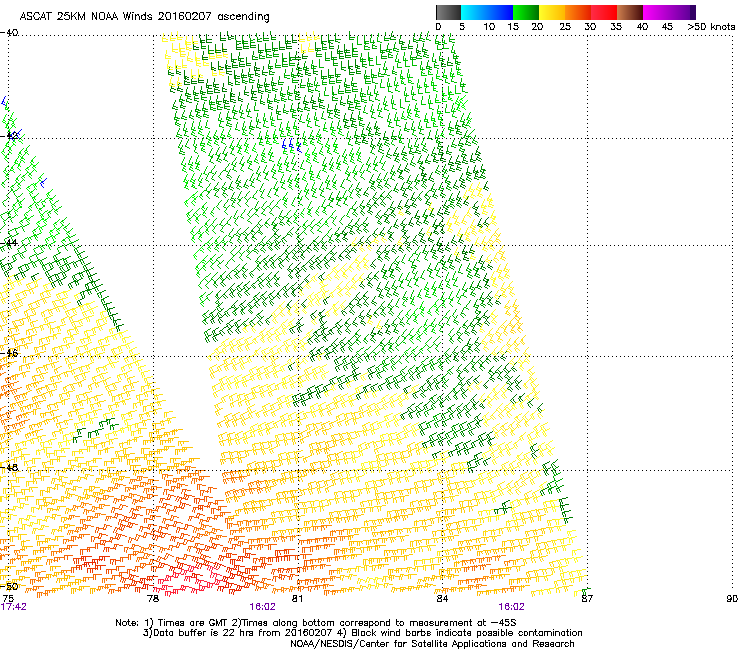Click the purple '16:02' time near longitude 84
Viewport: 740px width, 650px height.
coord(511,607)
